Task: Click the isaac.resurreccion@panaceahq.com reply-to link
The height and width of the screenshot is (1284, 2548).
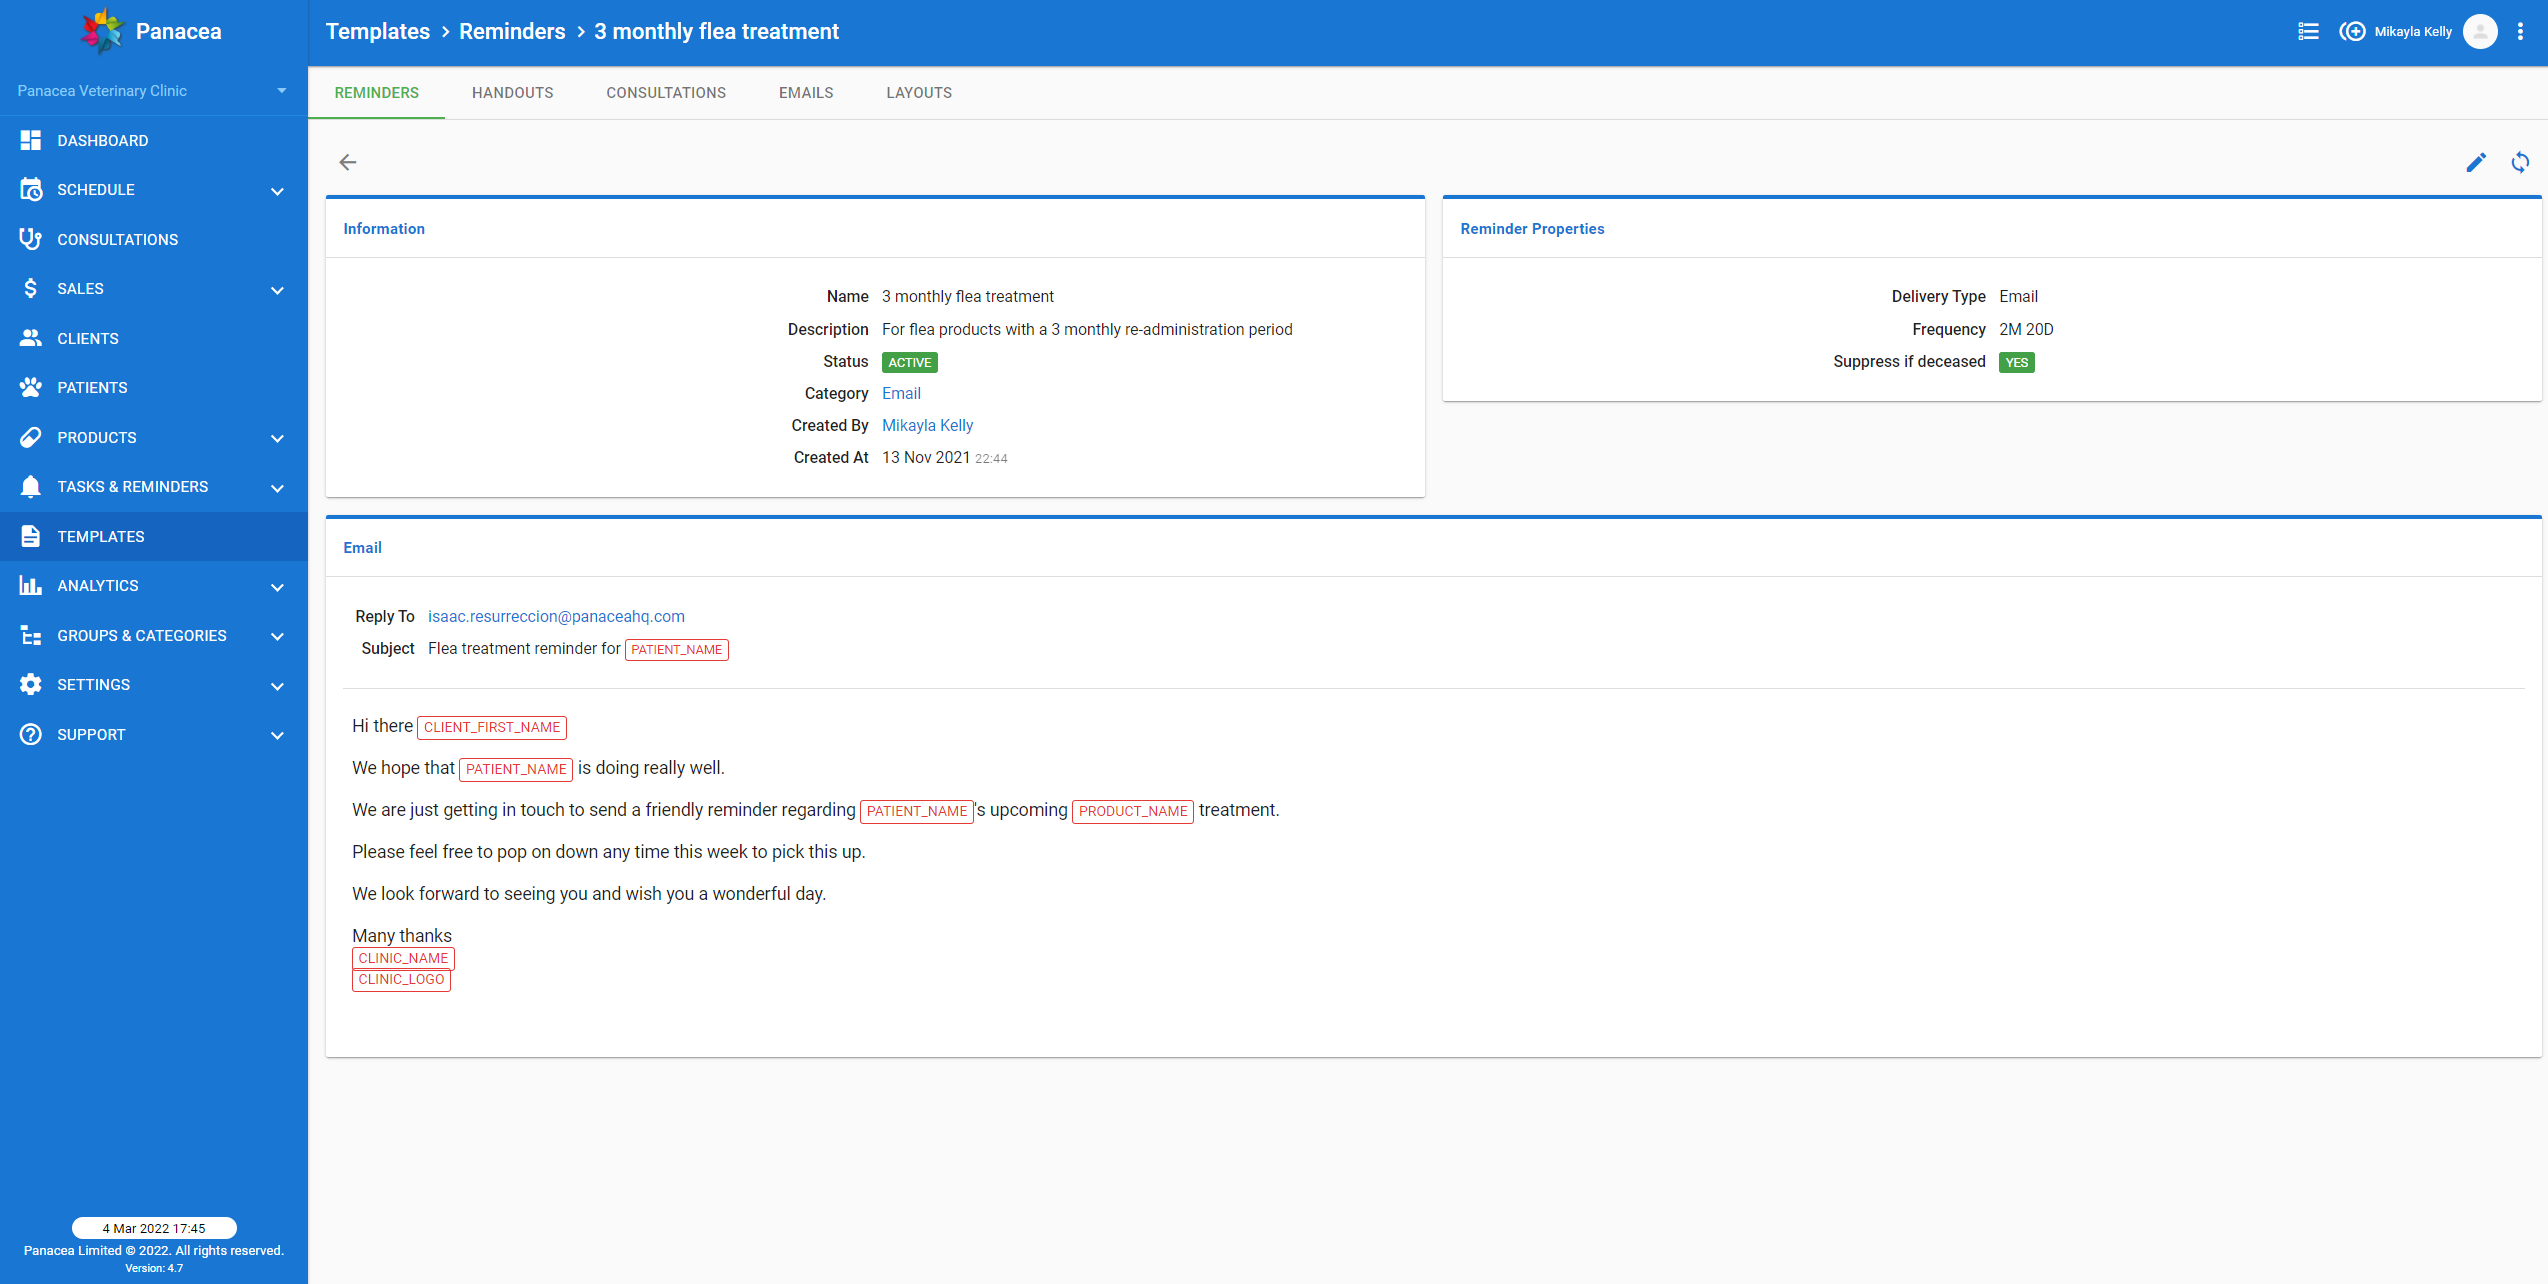Action: (x=556, y=616)
